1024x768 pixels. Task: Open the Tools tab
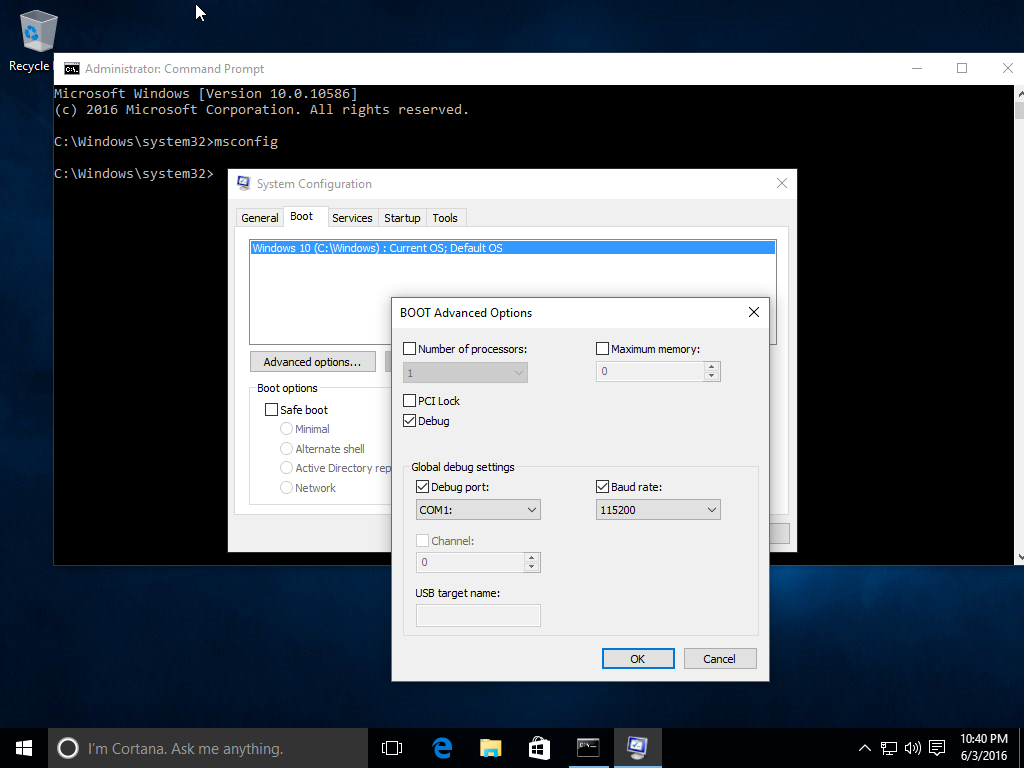(x=445, y=218)
